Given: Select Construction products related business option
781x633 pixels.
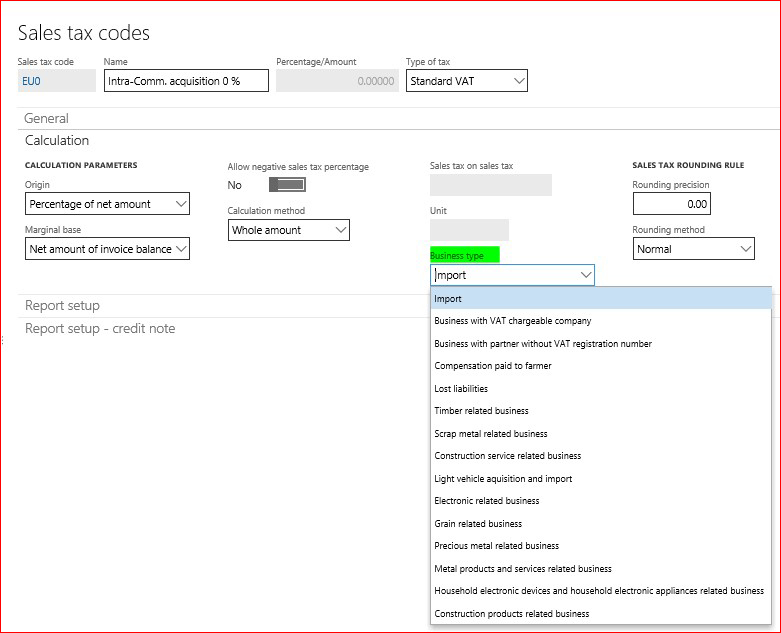Looking at the screenshot, I should click(x=601, y=614).
